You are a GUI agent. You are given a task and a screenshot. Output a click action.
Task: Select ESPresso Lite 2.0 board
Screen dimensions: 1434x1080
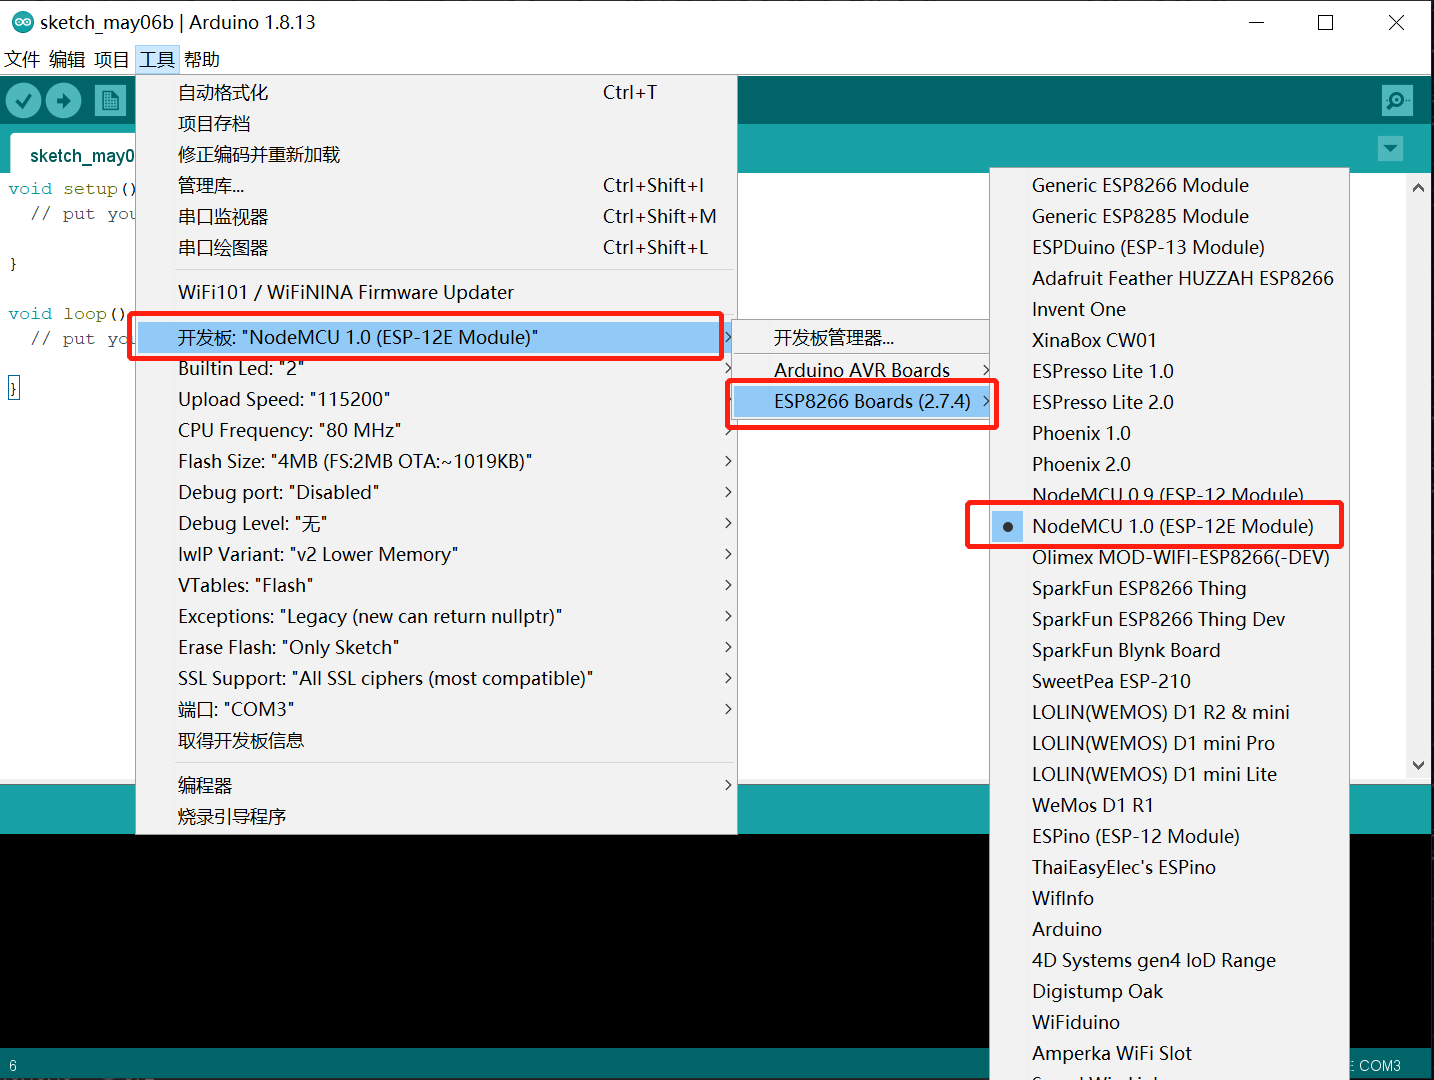[1169, 403]
